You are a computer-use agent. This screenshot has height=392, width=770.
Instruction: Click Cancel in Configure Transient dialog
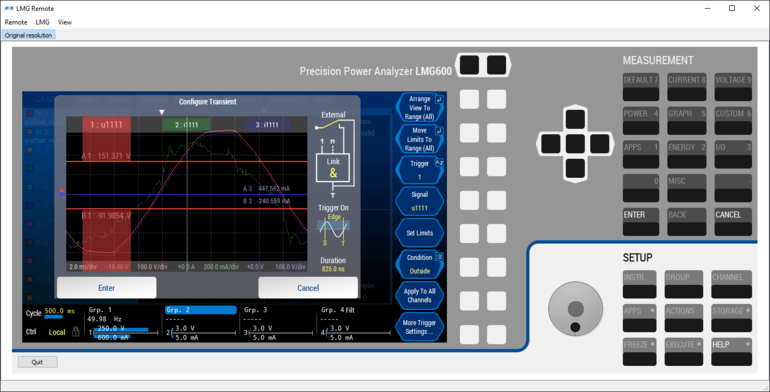click(x=308, y=288)
